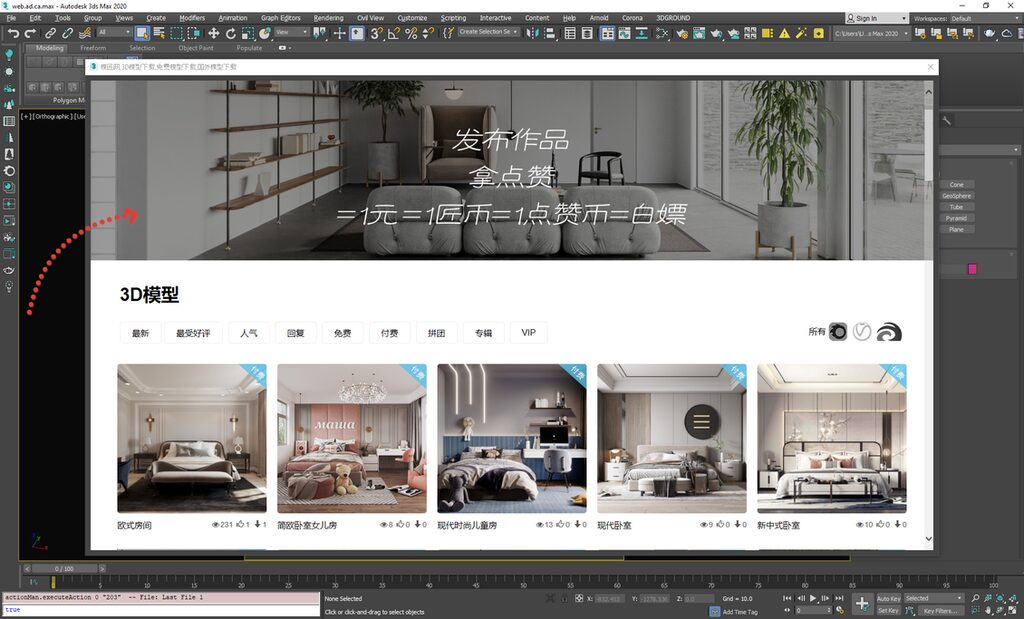Toggle Angle Snap icon
1024x619 pixels.
pos(393,33)
